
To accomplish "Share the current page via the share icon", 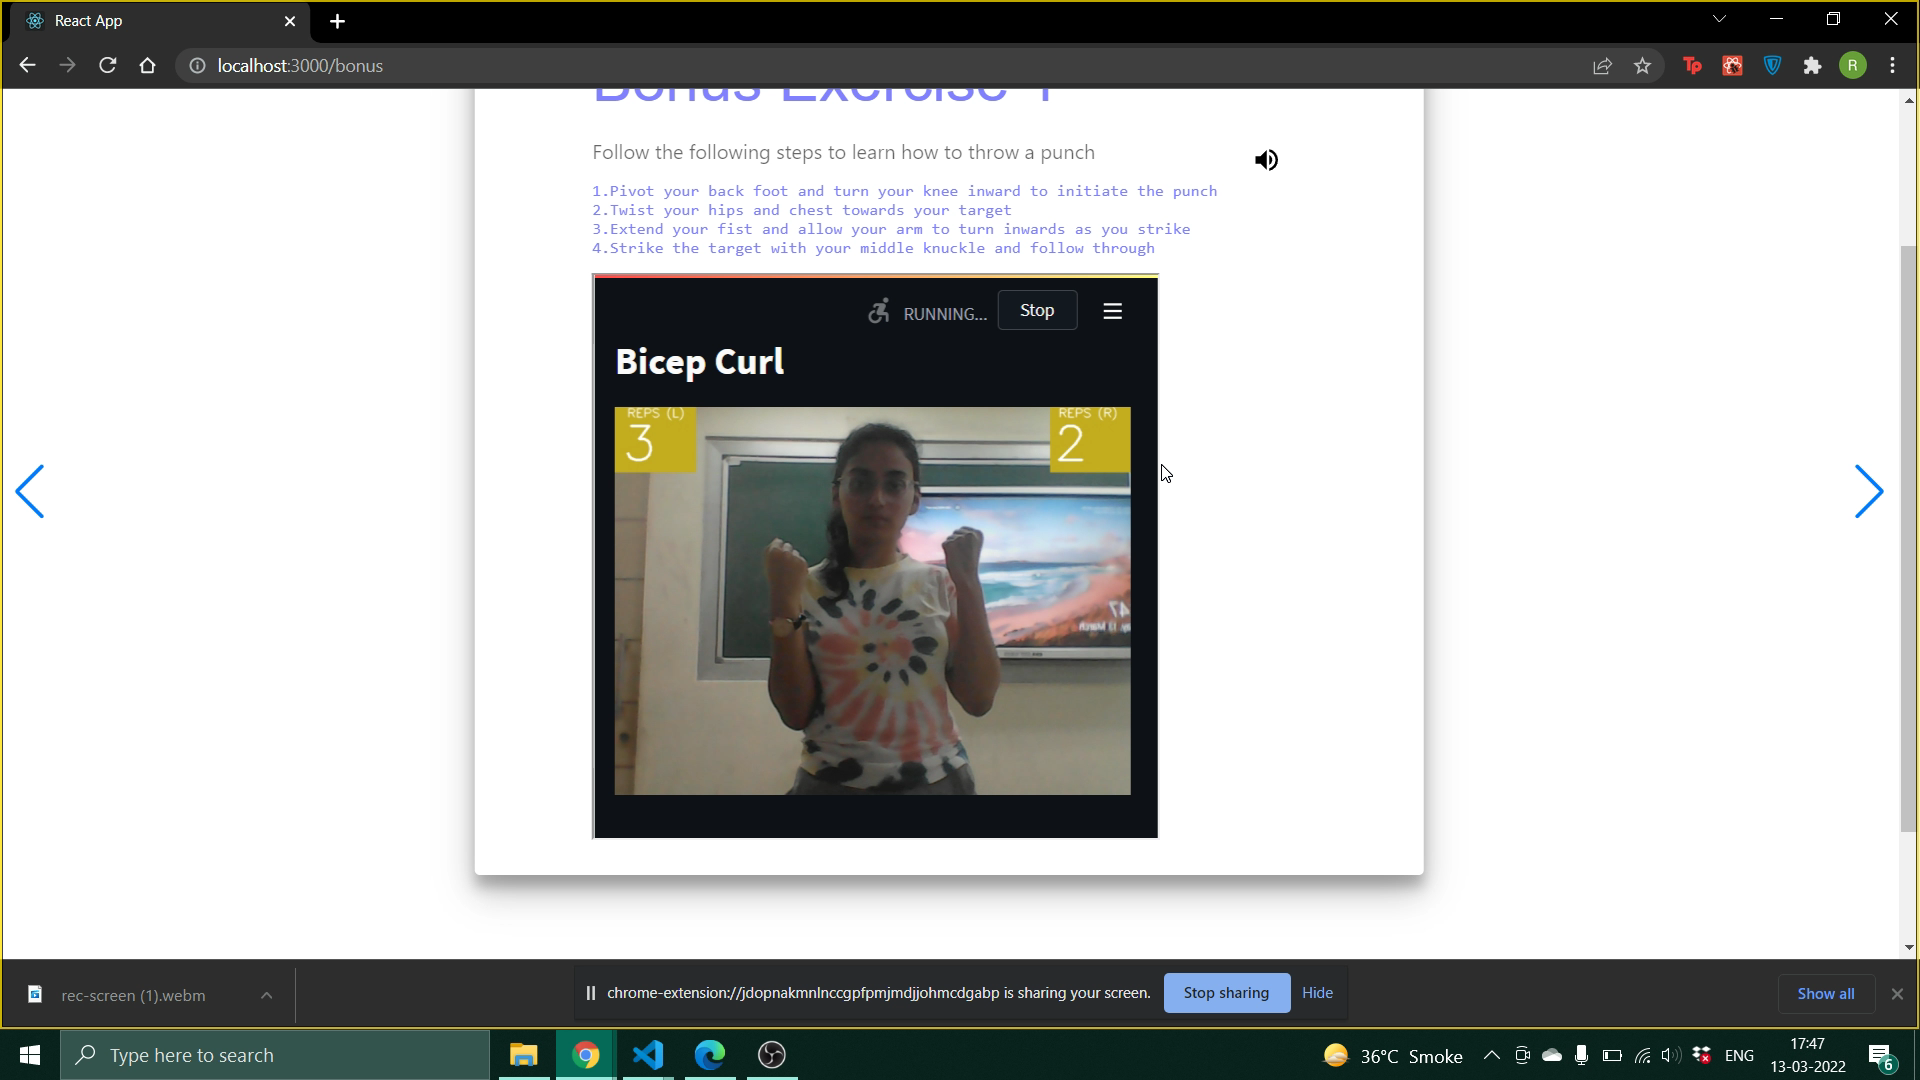I will point(1602,65).
